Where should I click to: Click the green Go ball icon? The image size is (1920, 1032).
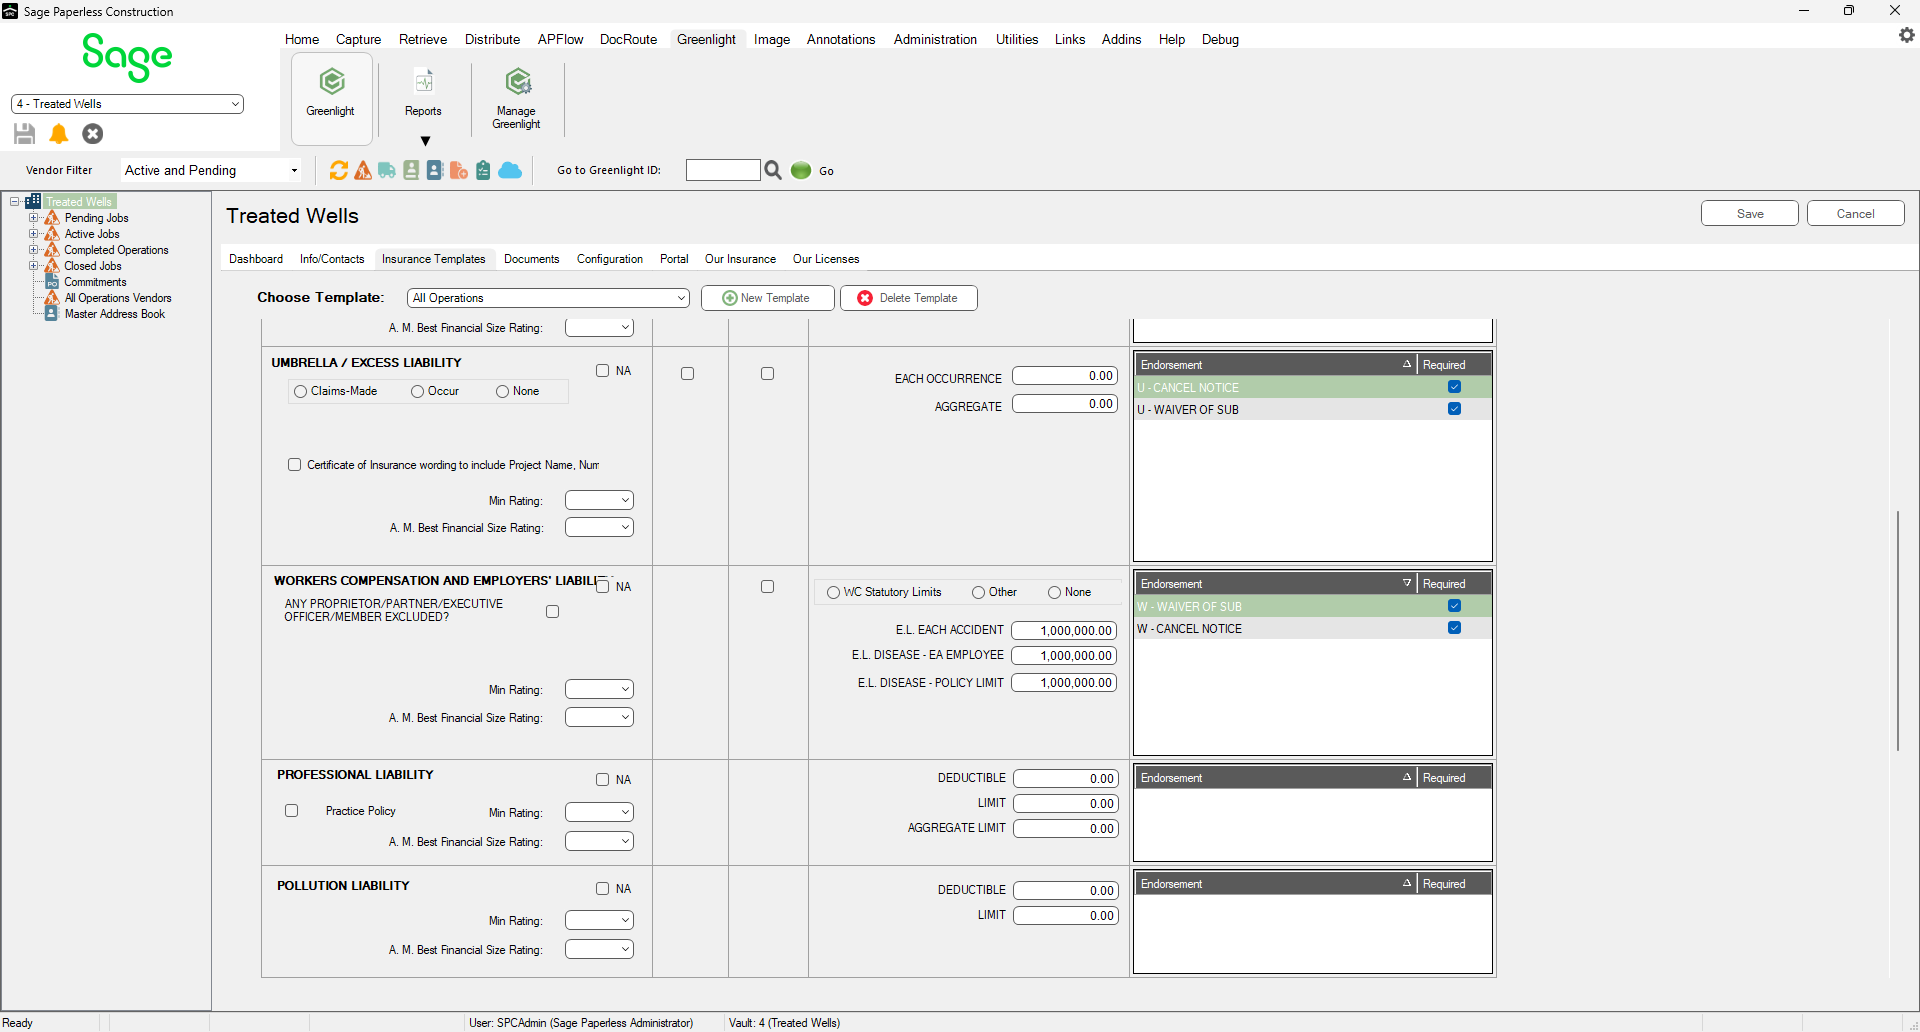pyautogui.click(x=801, y=171)
